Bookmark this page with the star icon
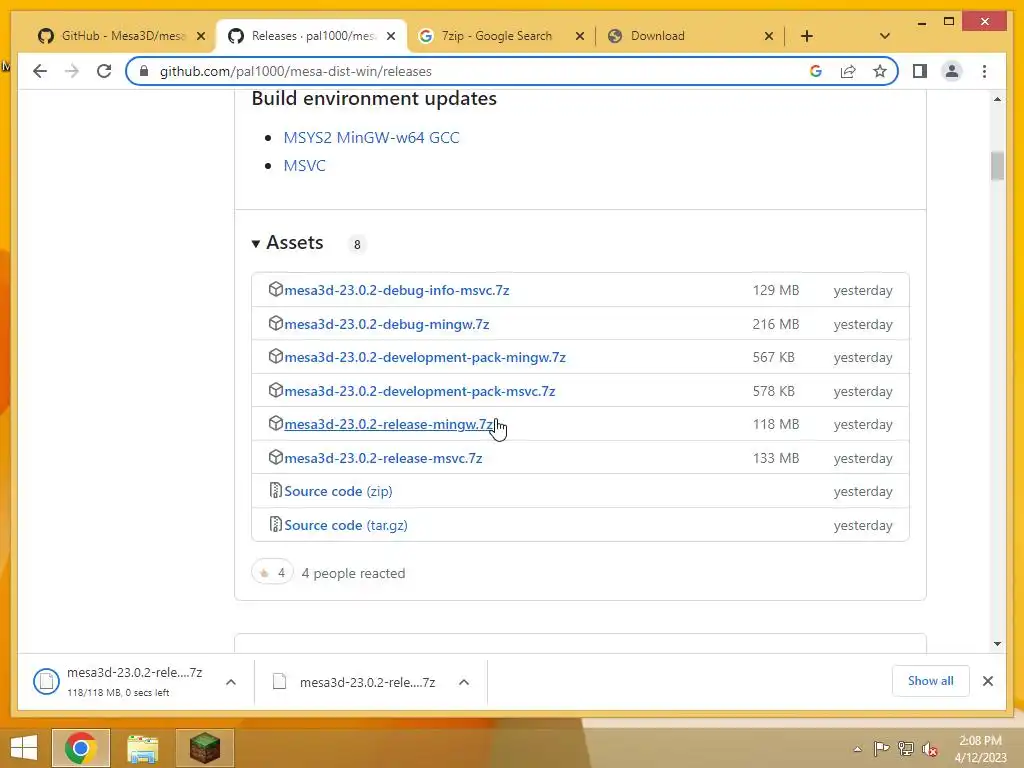The image size is (1024, 768). [x=880, y=71]
